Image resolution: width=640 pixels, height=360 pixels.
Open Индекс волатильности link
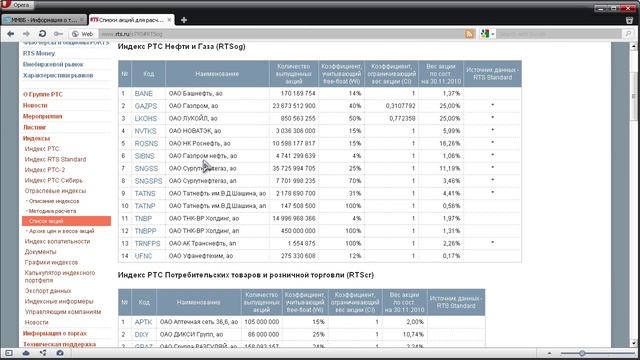coord(57,242)
